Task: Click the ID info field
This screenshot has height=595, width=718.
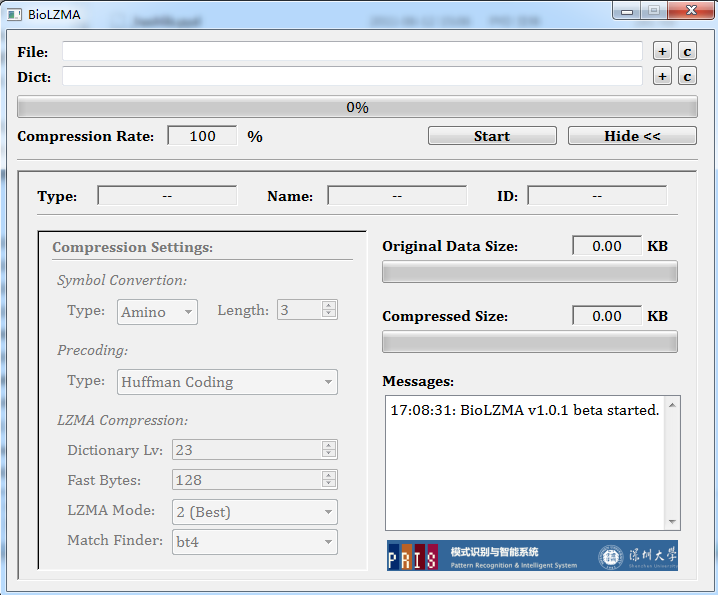Action: [597, 196]
